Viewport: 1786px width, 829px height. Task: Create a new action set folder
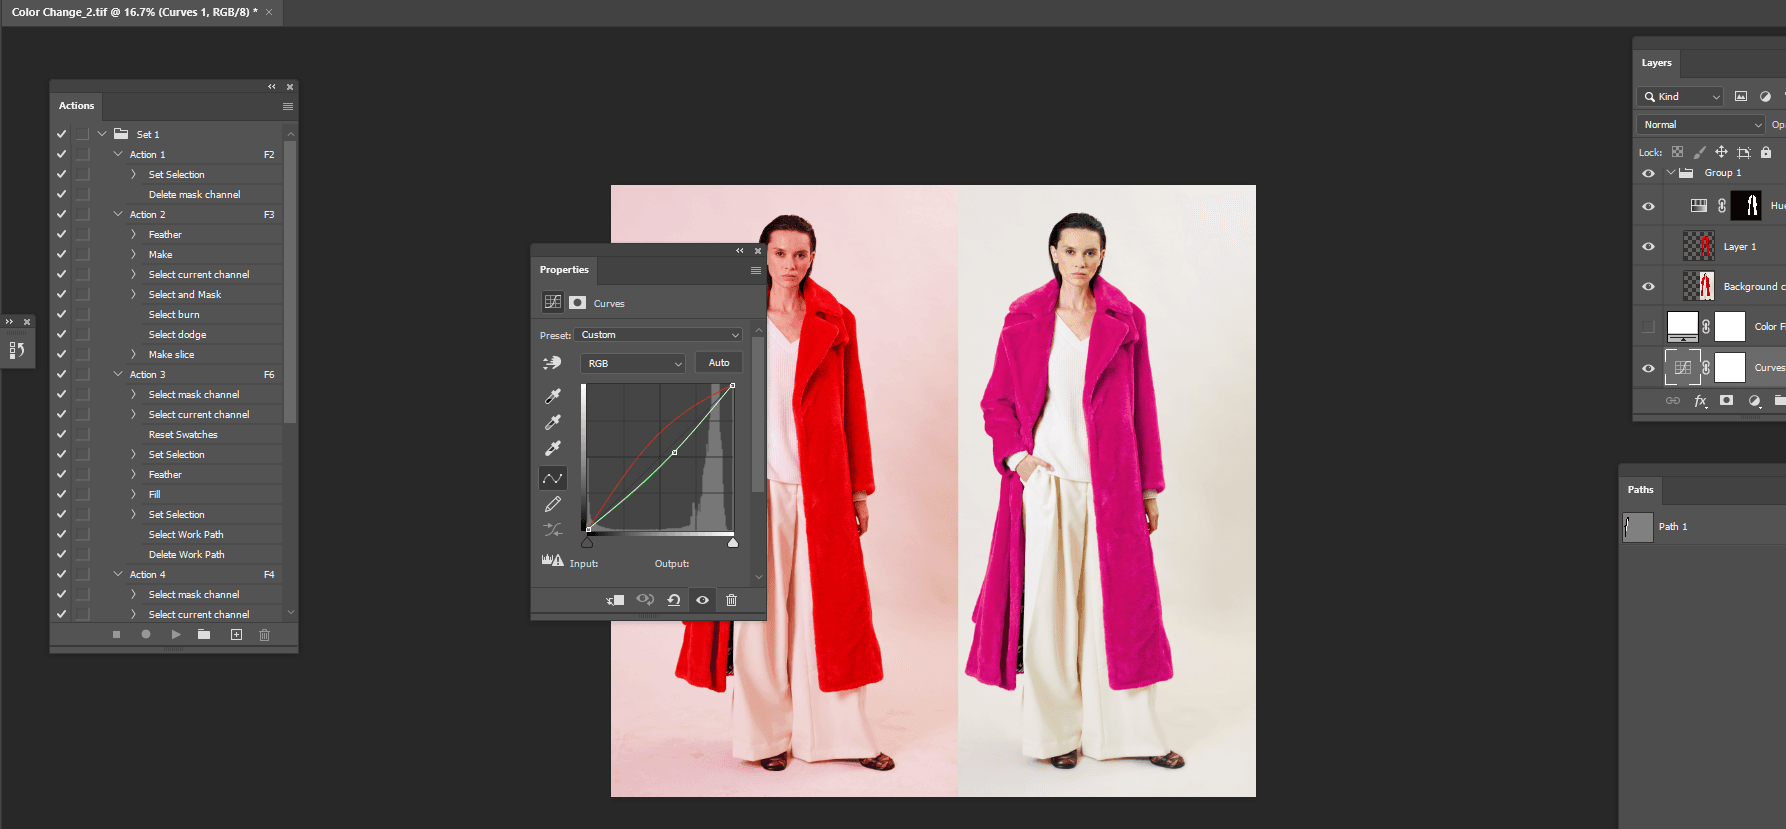click(x=204, y=635)
